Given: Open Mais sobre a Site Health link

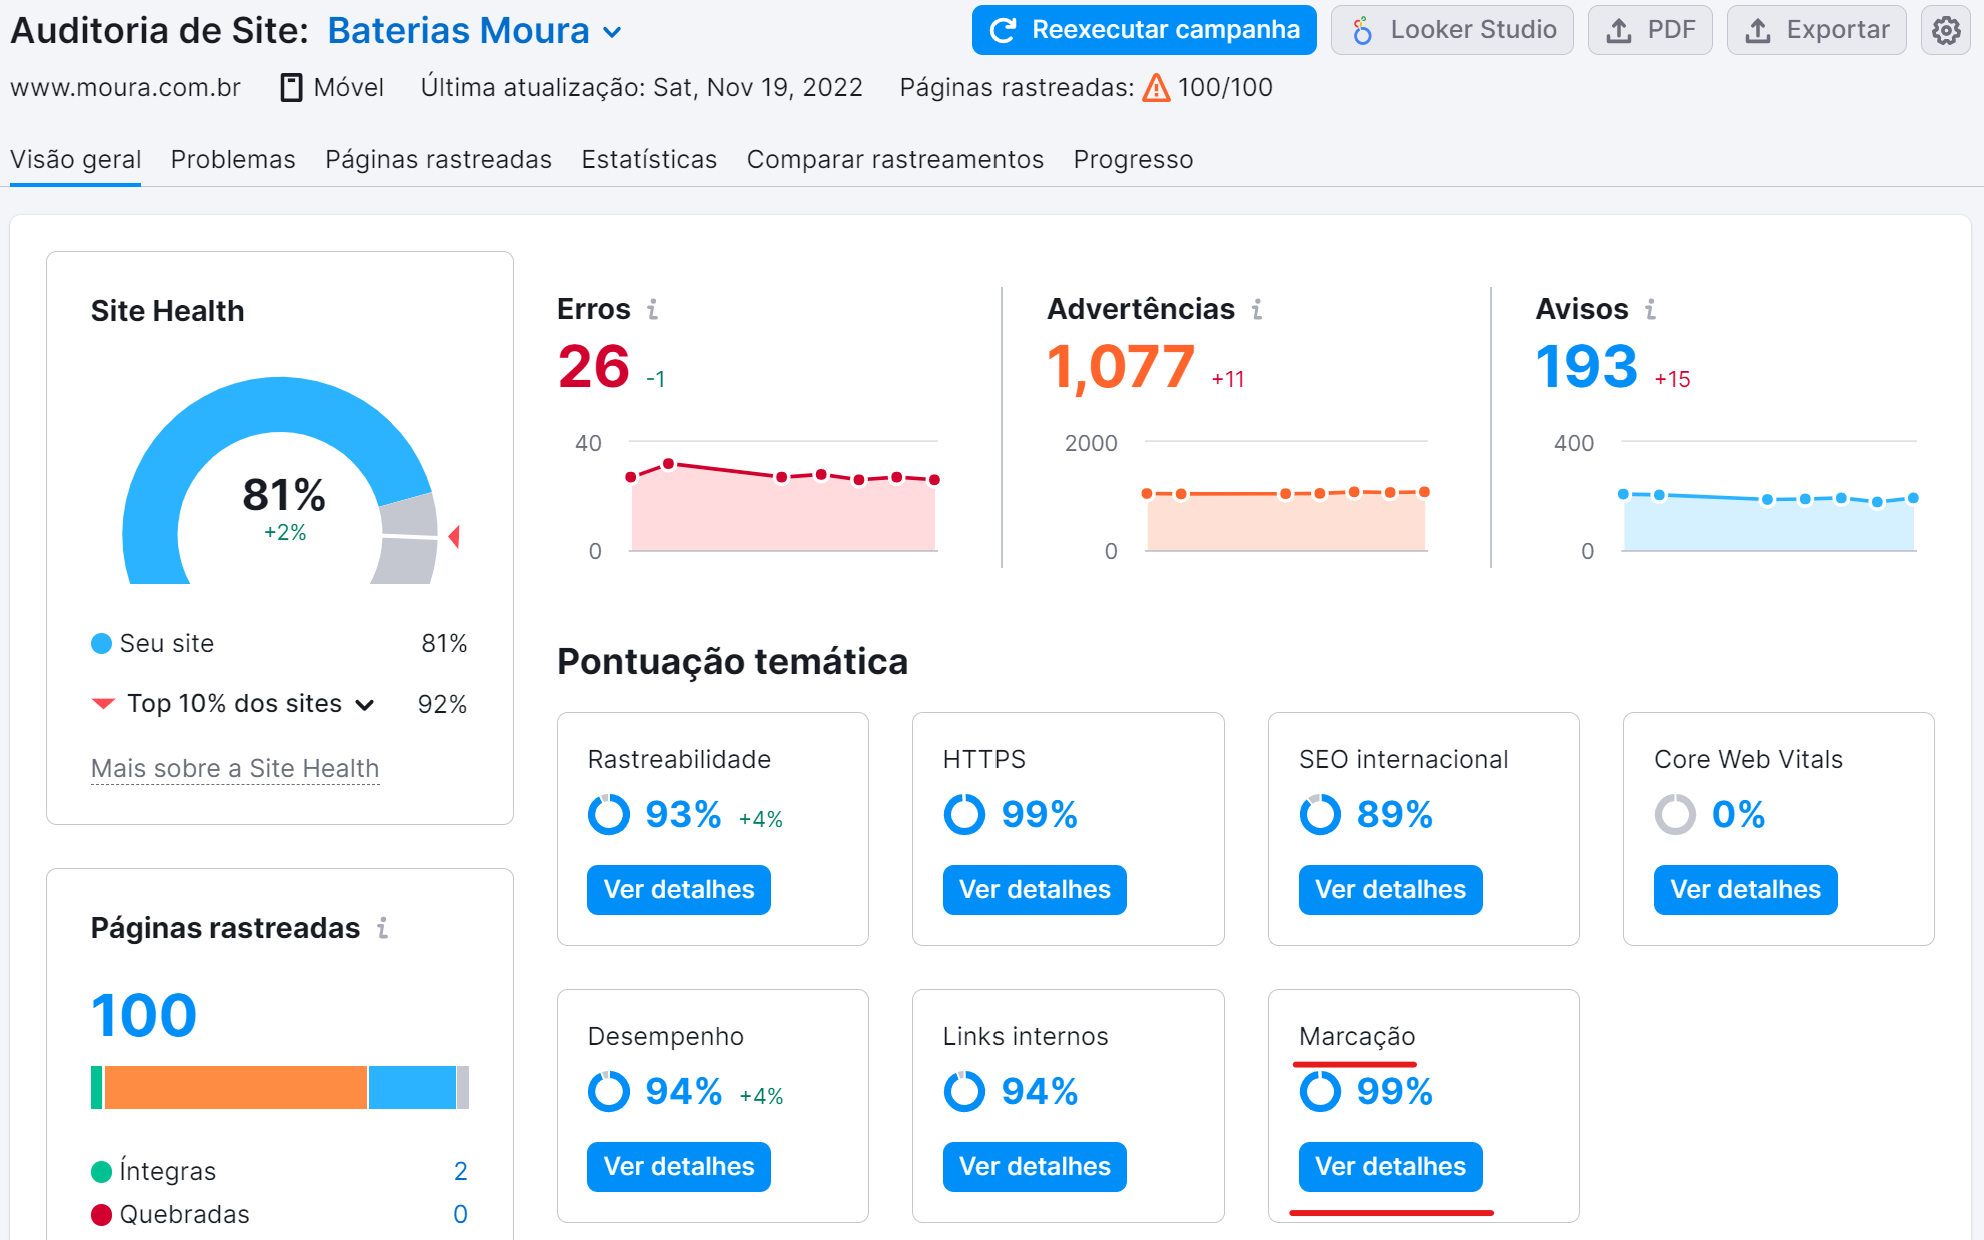Looking at the screenshot, I should coord(234,768).
